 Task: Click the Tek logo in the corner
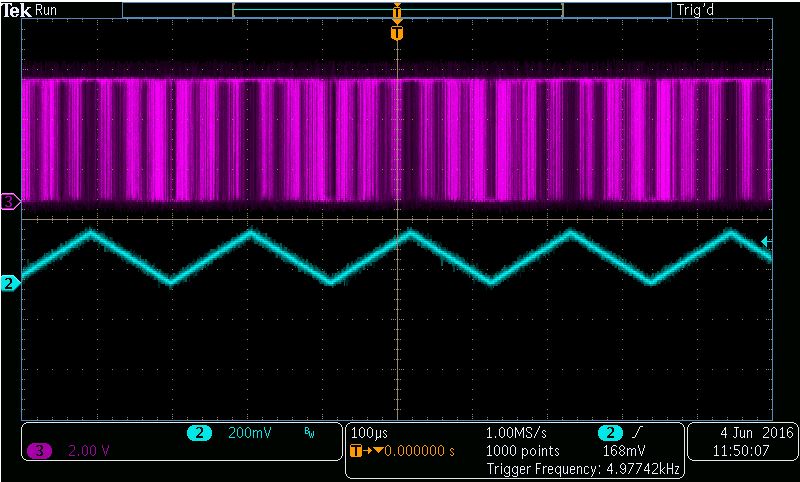coord(17,10)
